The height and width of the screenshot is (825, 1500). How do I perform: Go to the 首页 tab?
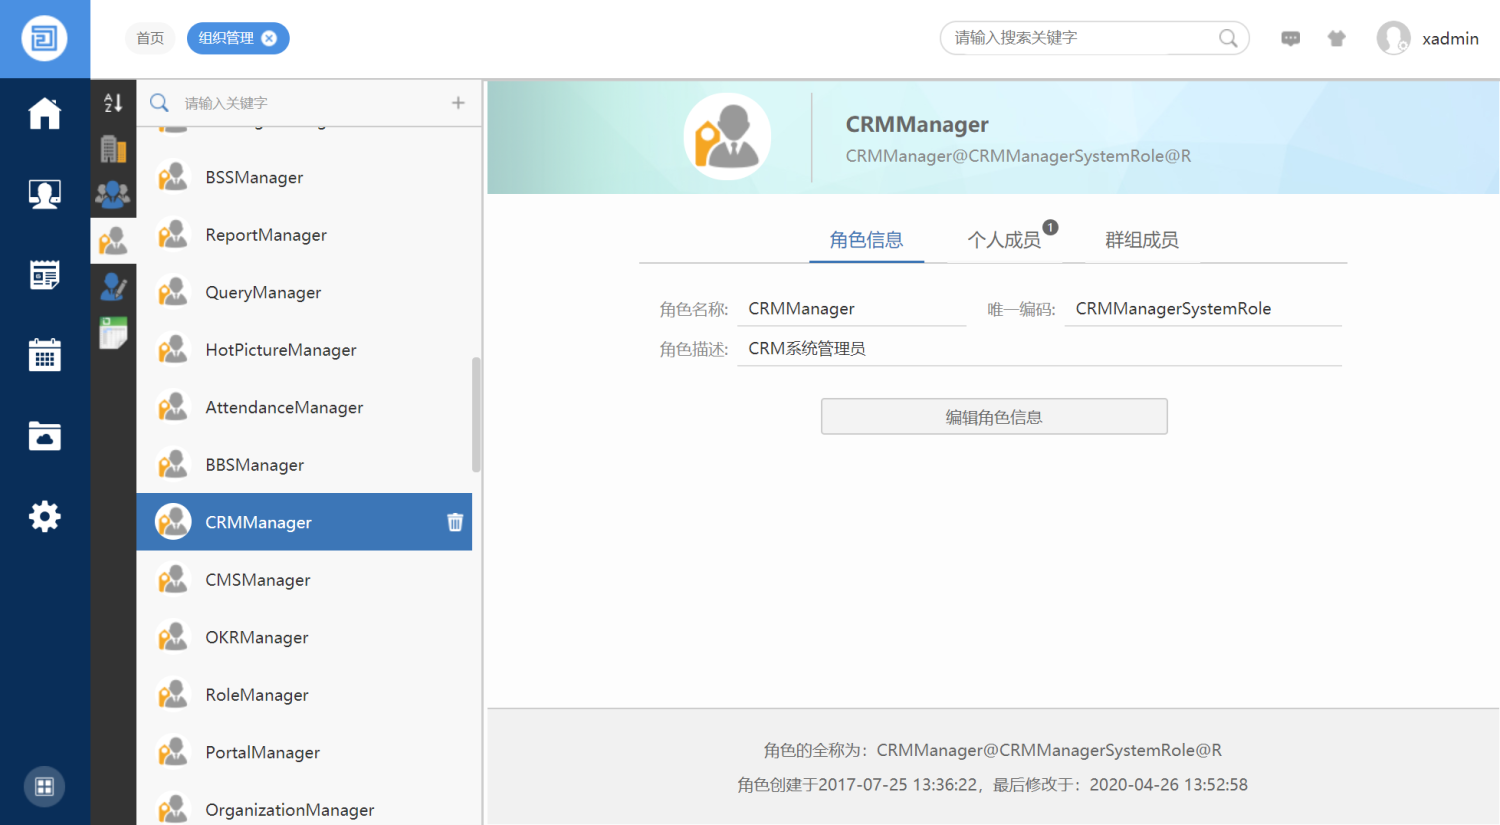point(150,39)
